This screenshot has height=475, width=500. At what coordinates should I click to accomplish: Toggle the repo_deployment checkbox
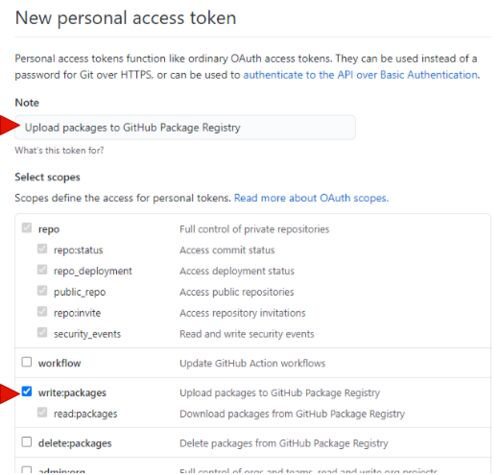42,270
